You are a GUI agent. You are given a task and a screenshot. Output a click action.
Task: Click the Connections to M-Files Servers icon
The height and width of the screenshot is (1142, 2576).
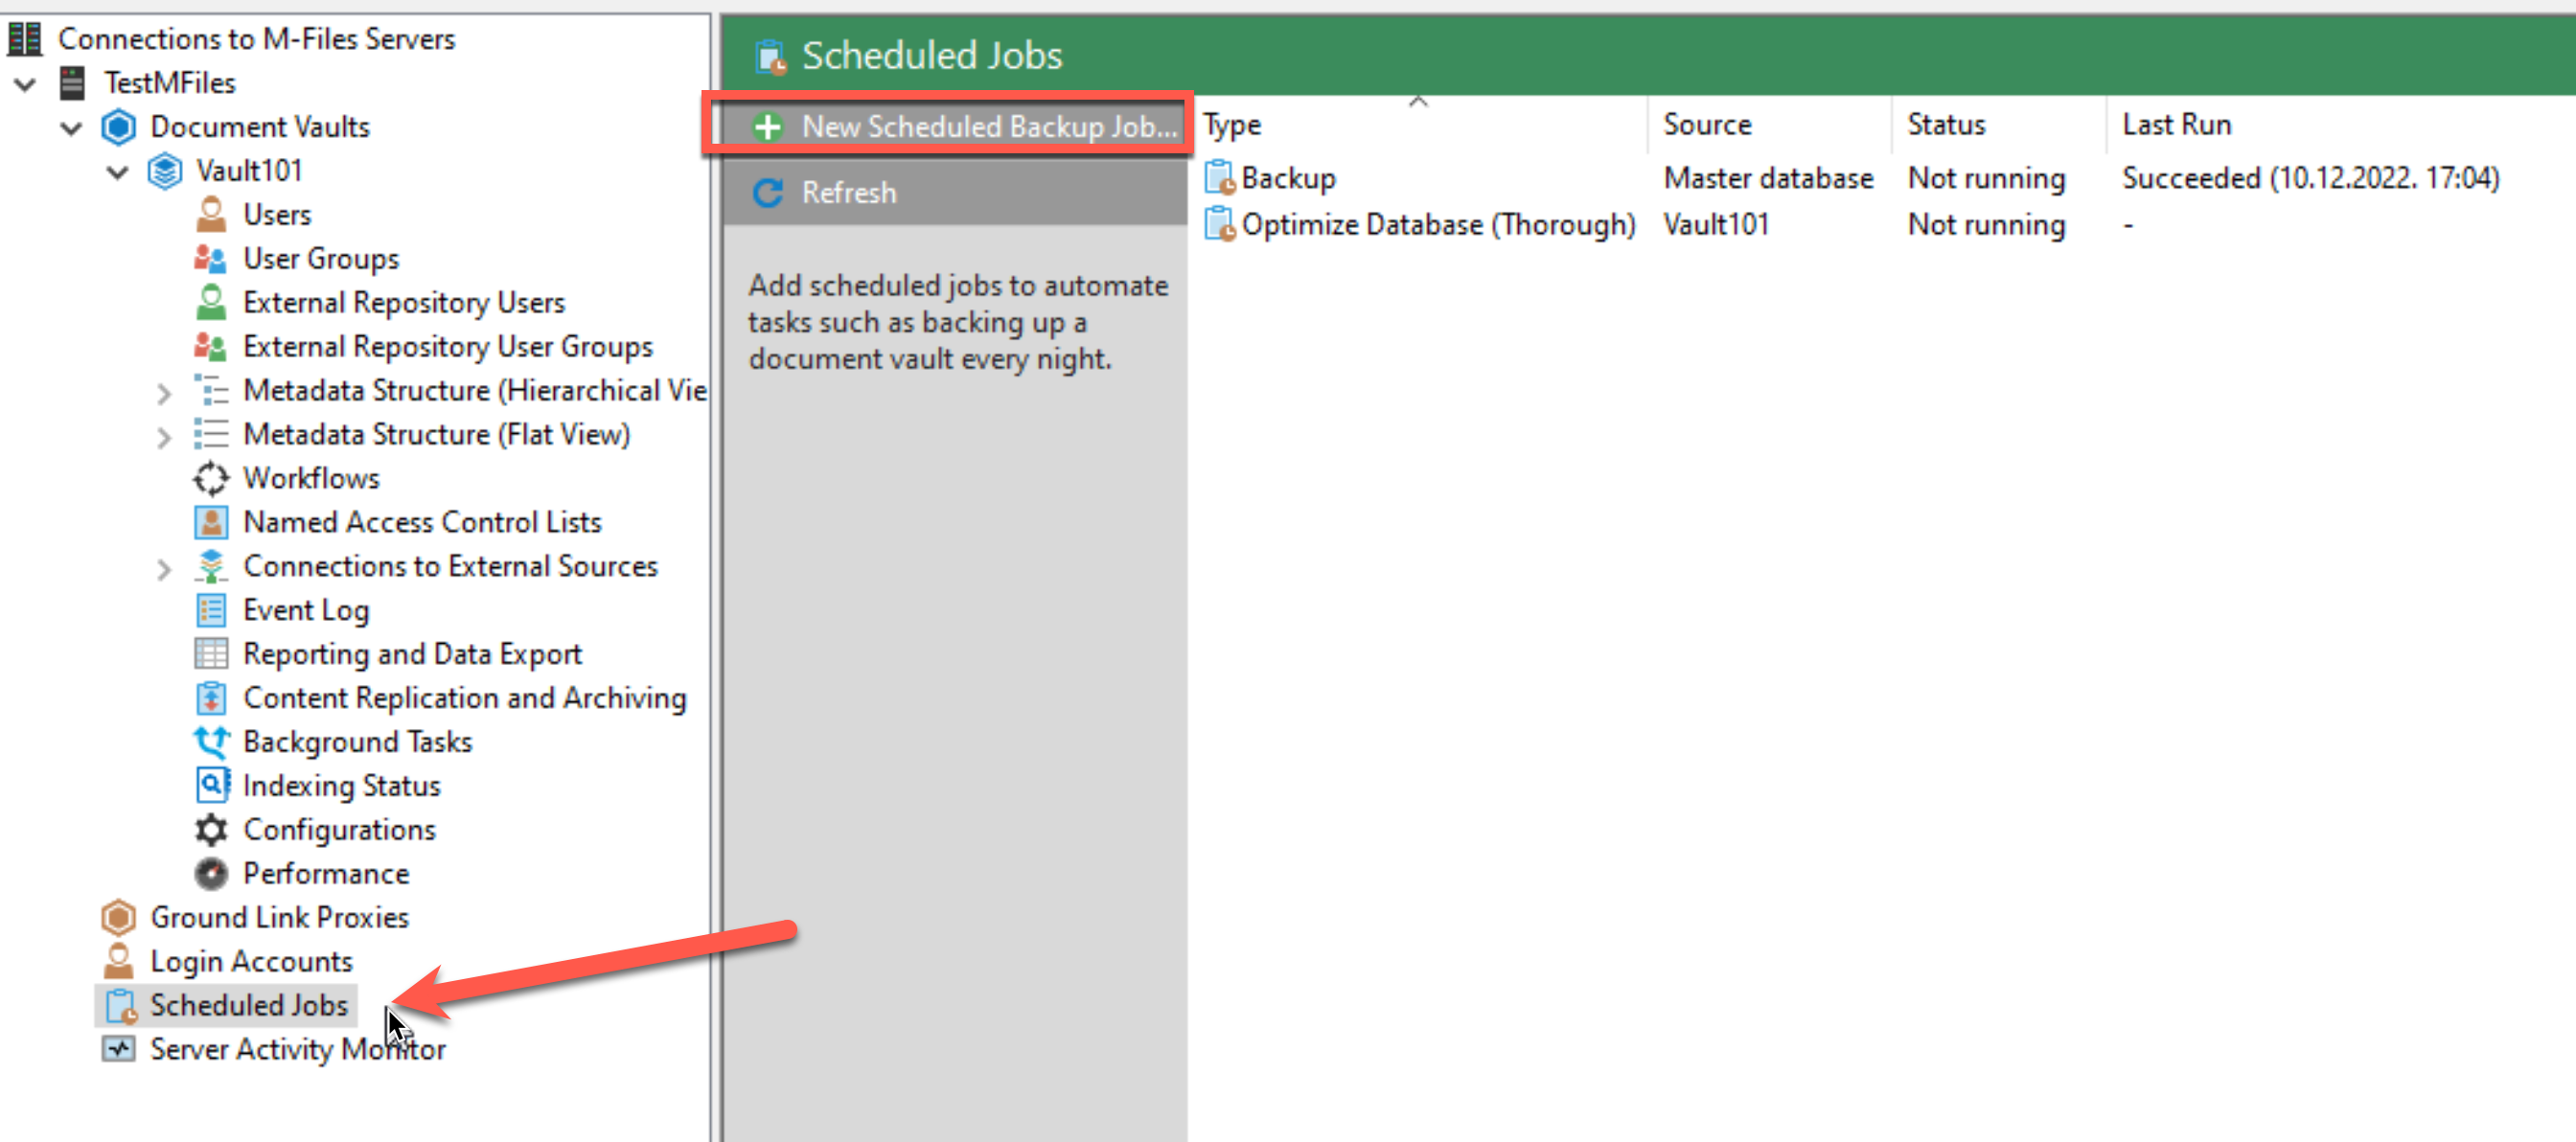[x=25, y=38]
